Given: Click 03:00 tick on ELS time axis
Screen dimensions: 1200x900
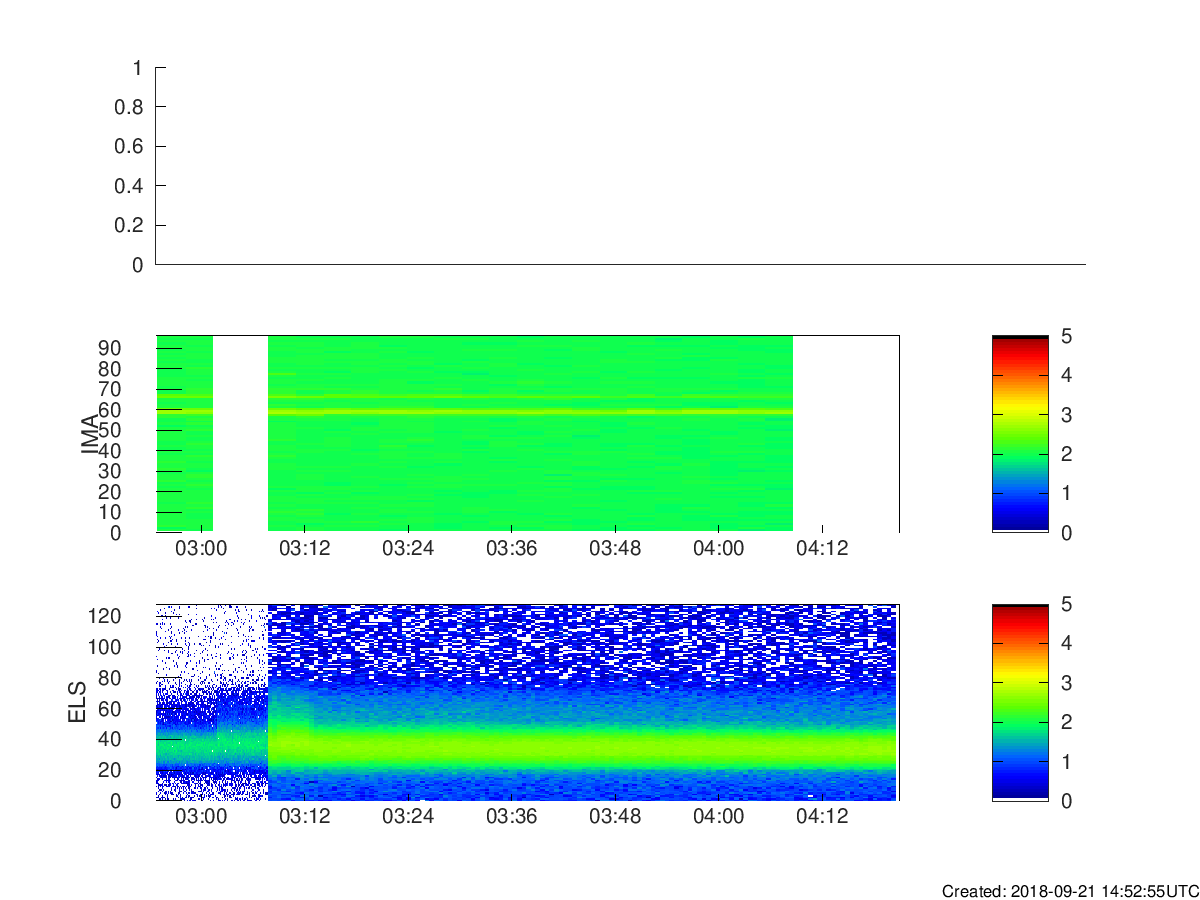Looking at the screenshot, I should pos(201,816).
